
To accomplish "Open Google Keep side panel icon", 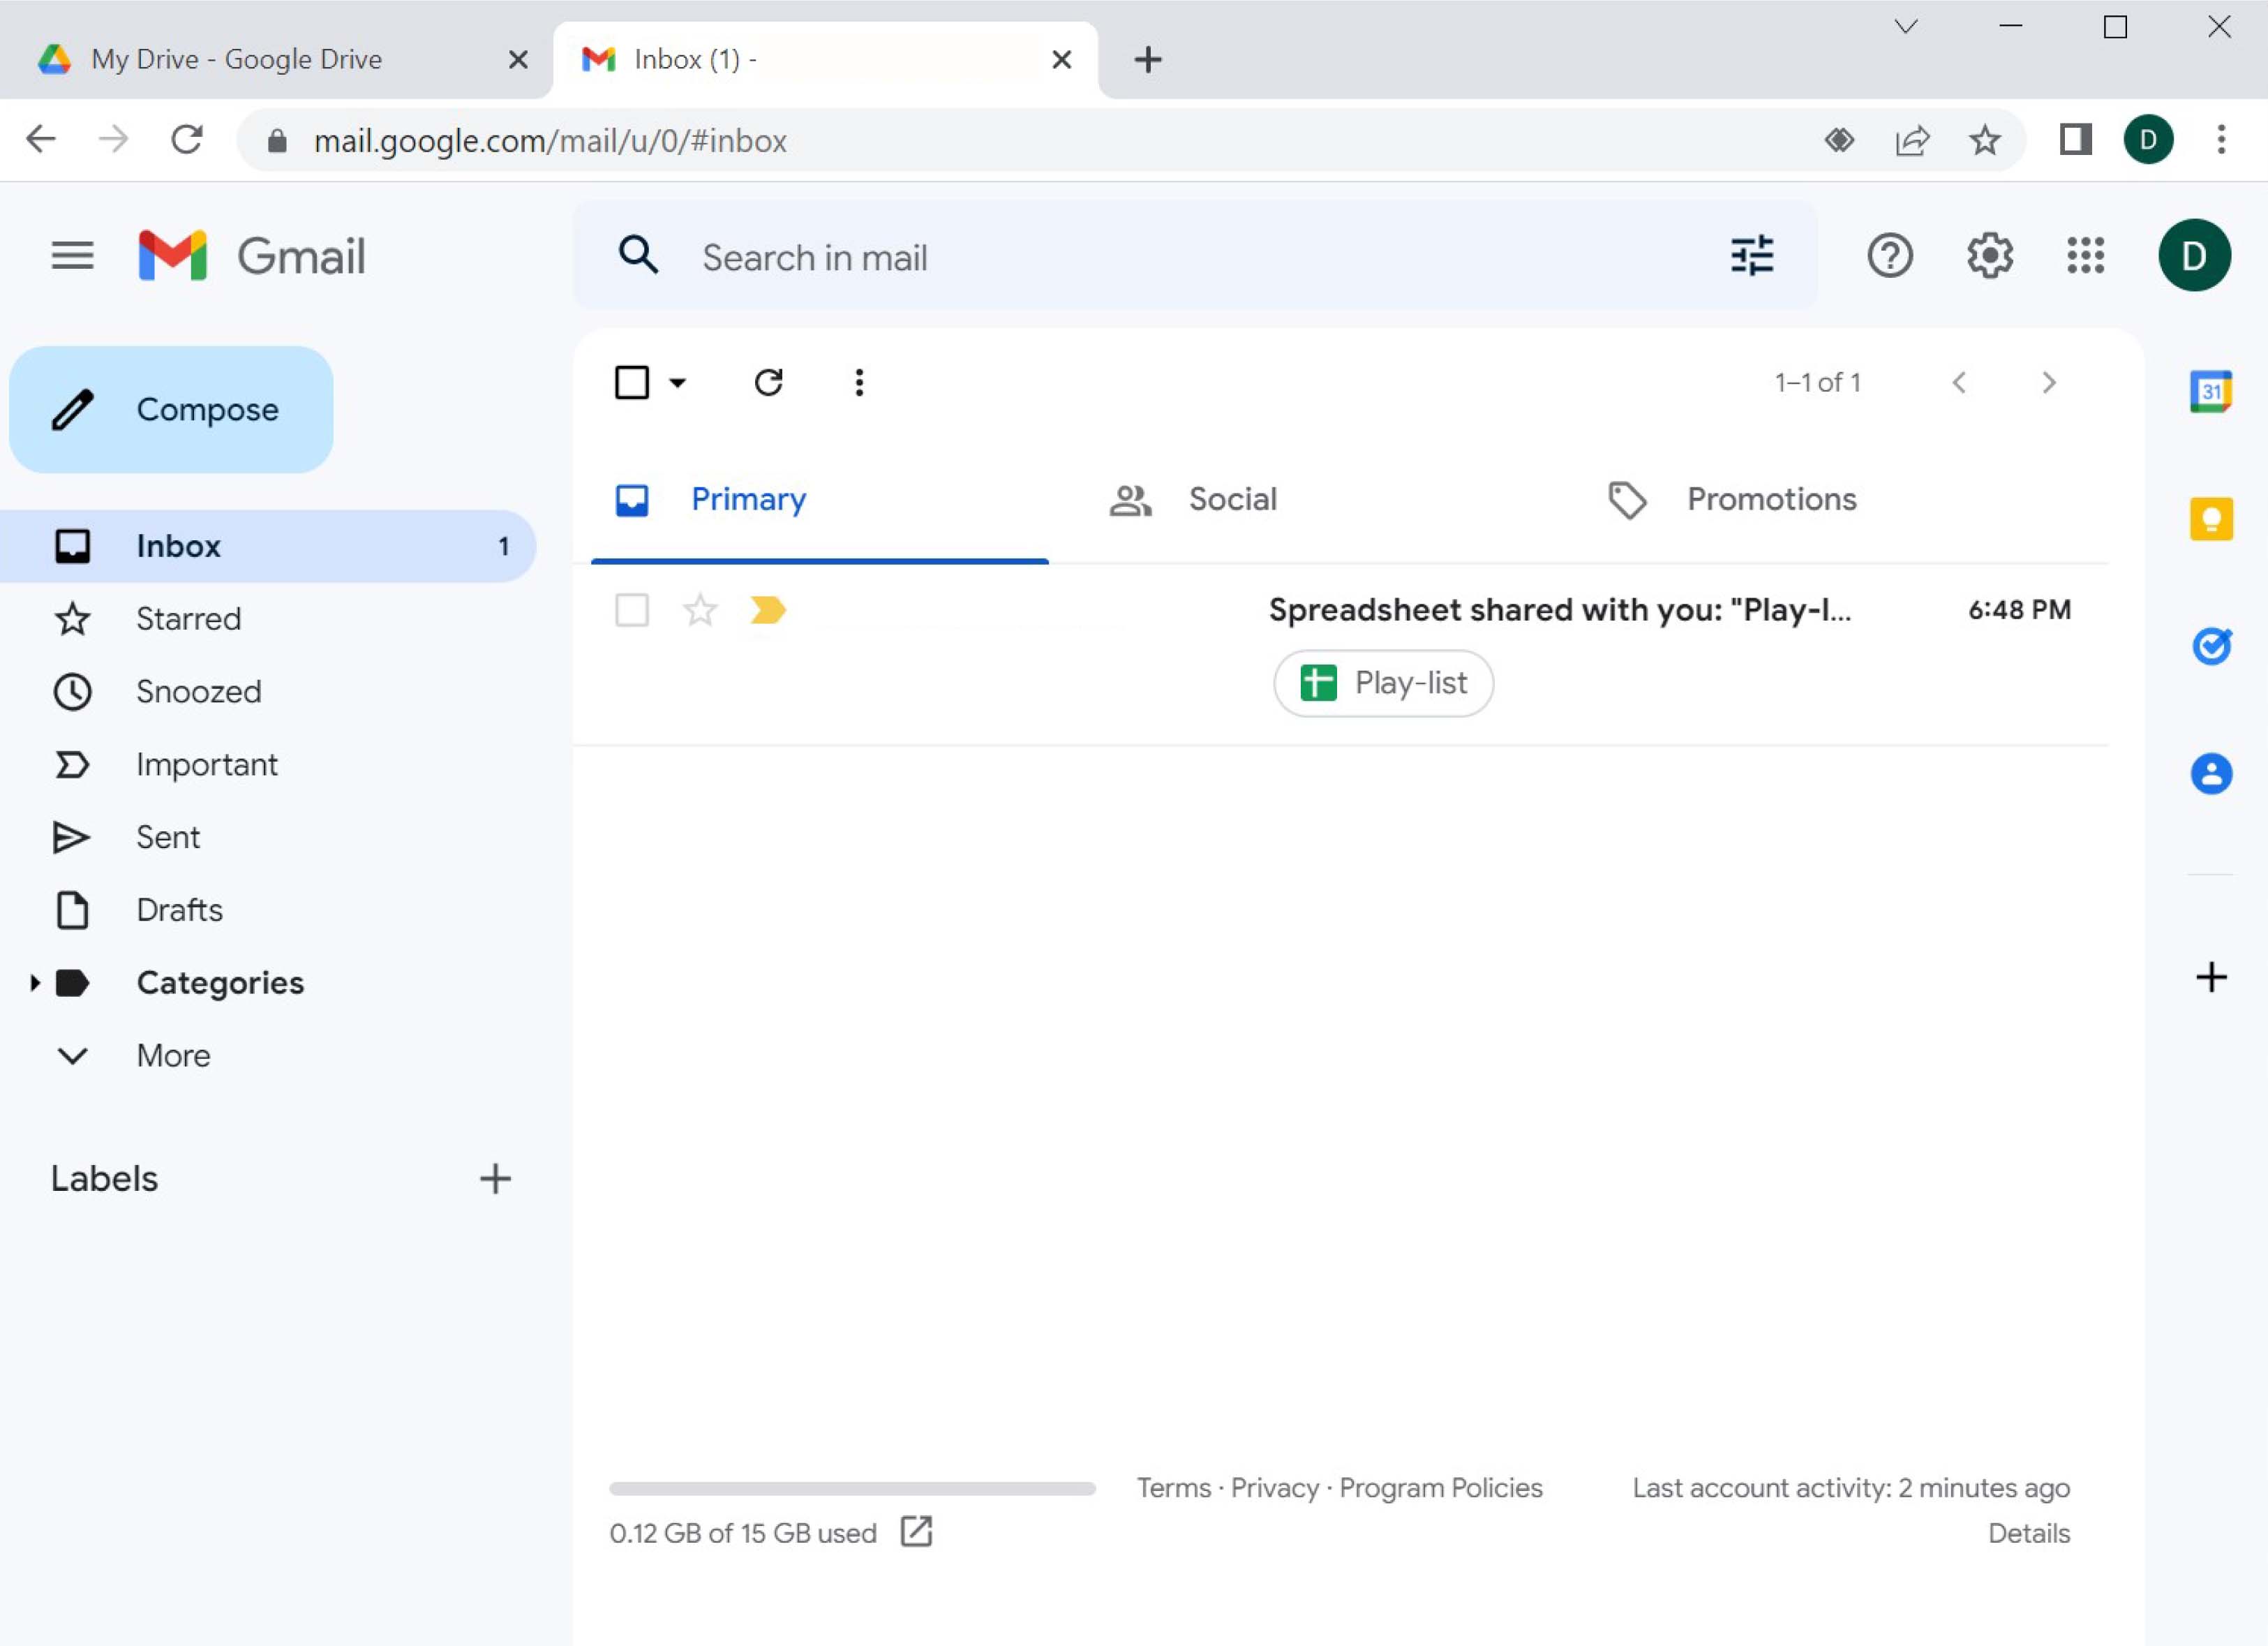I will (x=2210, y=519).
